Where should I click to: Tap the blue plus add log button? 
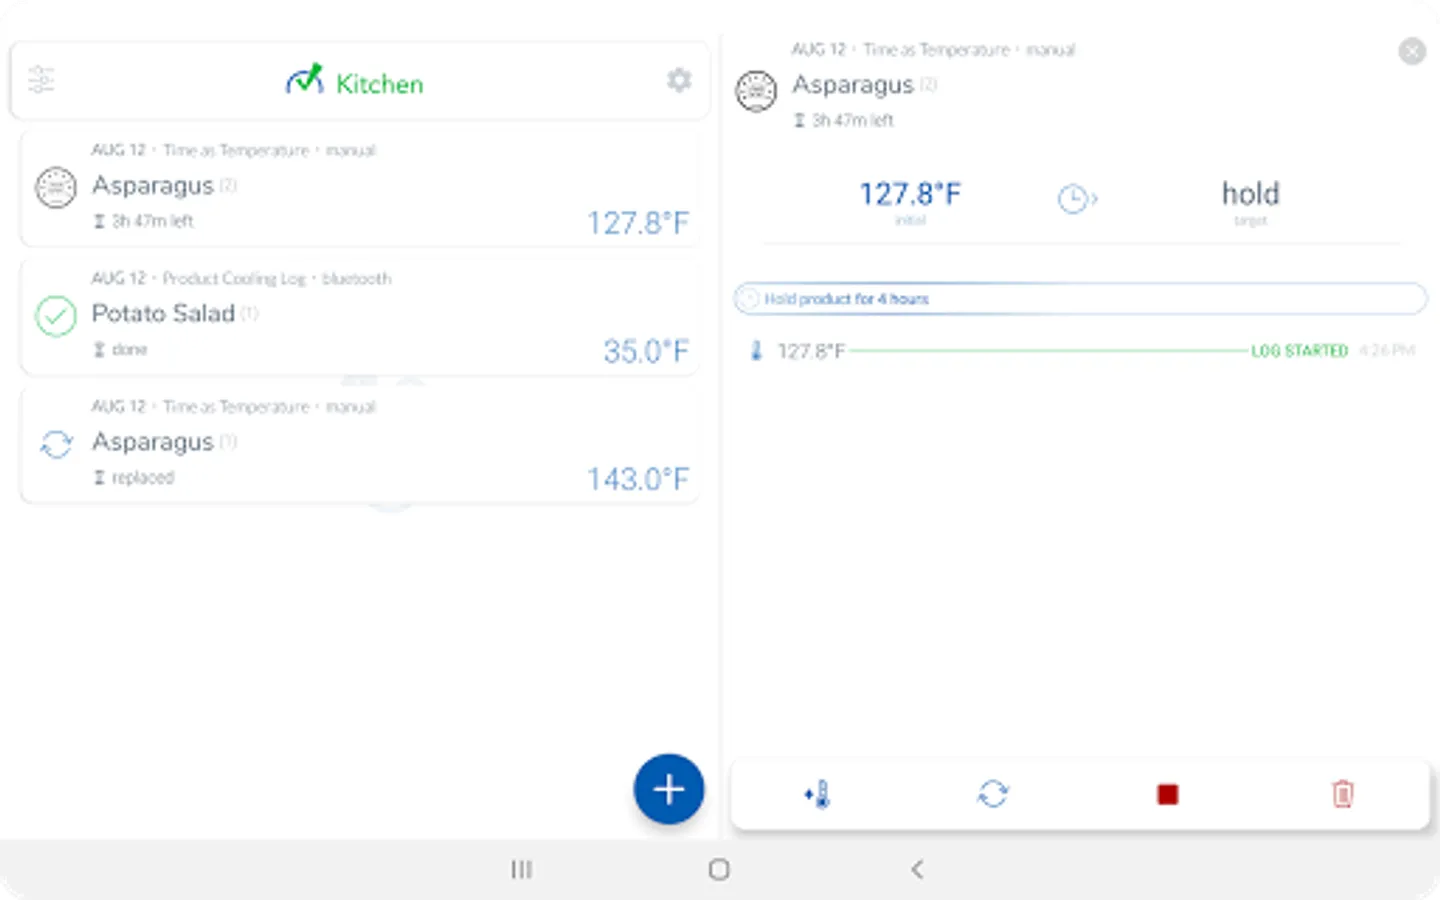click(x=669, y=789)
